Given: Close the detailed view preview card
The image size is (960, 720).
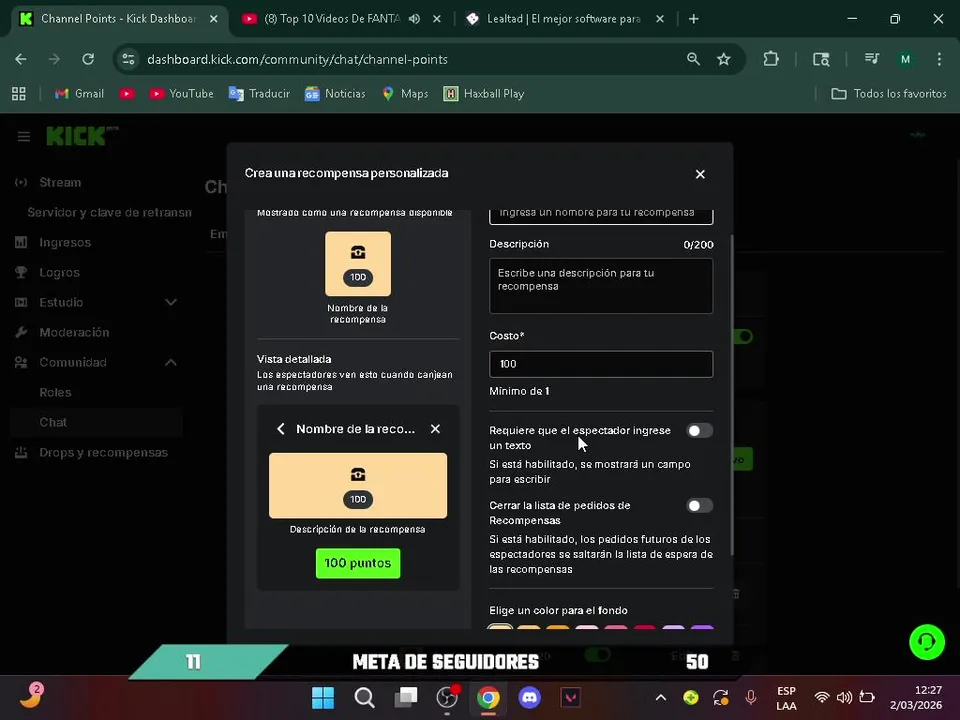Looking at the screenshot, I should point(435,429).
